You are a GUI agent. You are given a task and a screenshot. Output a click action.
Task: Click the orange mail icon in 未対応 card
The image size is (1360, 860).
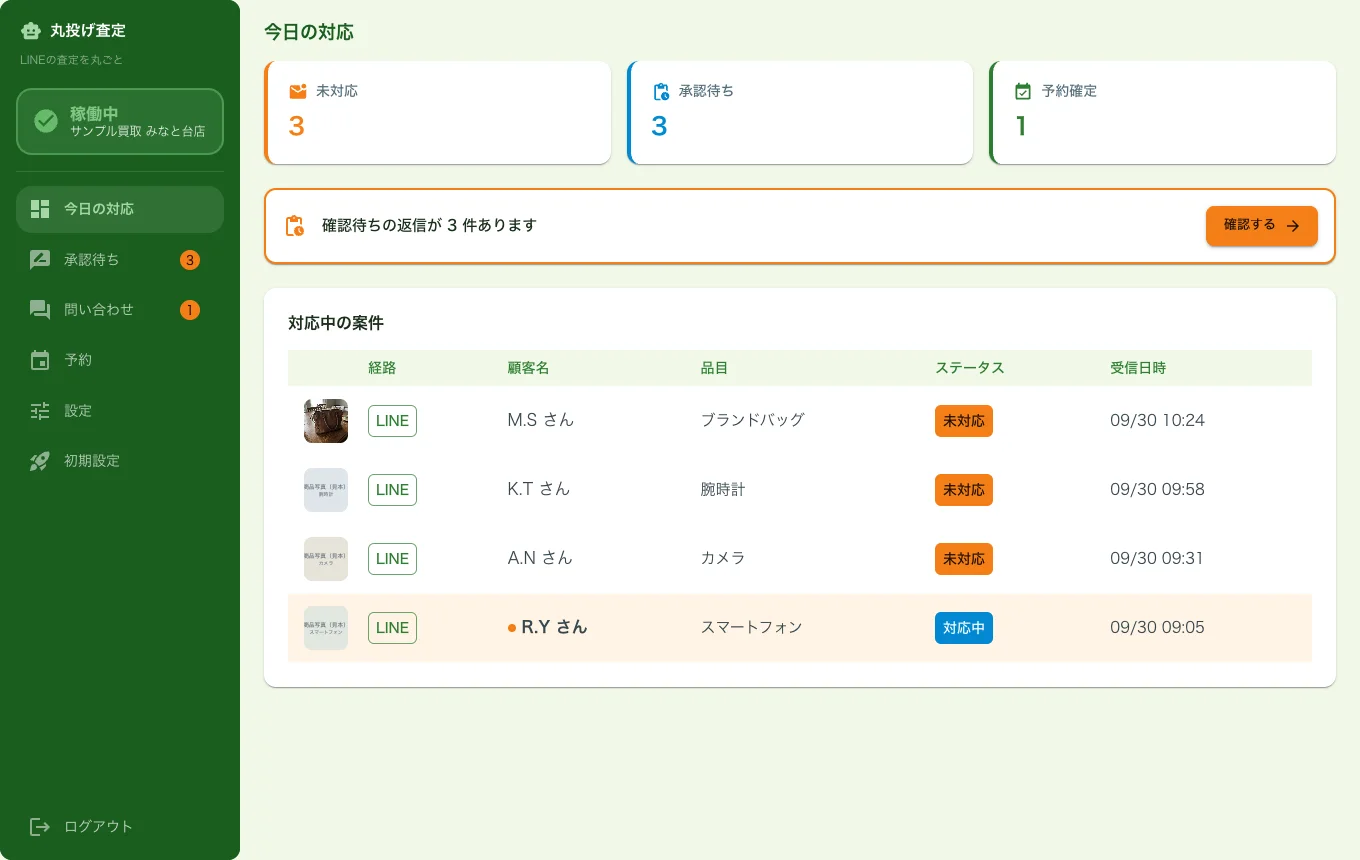pos(297,91)
